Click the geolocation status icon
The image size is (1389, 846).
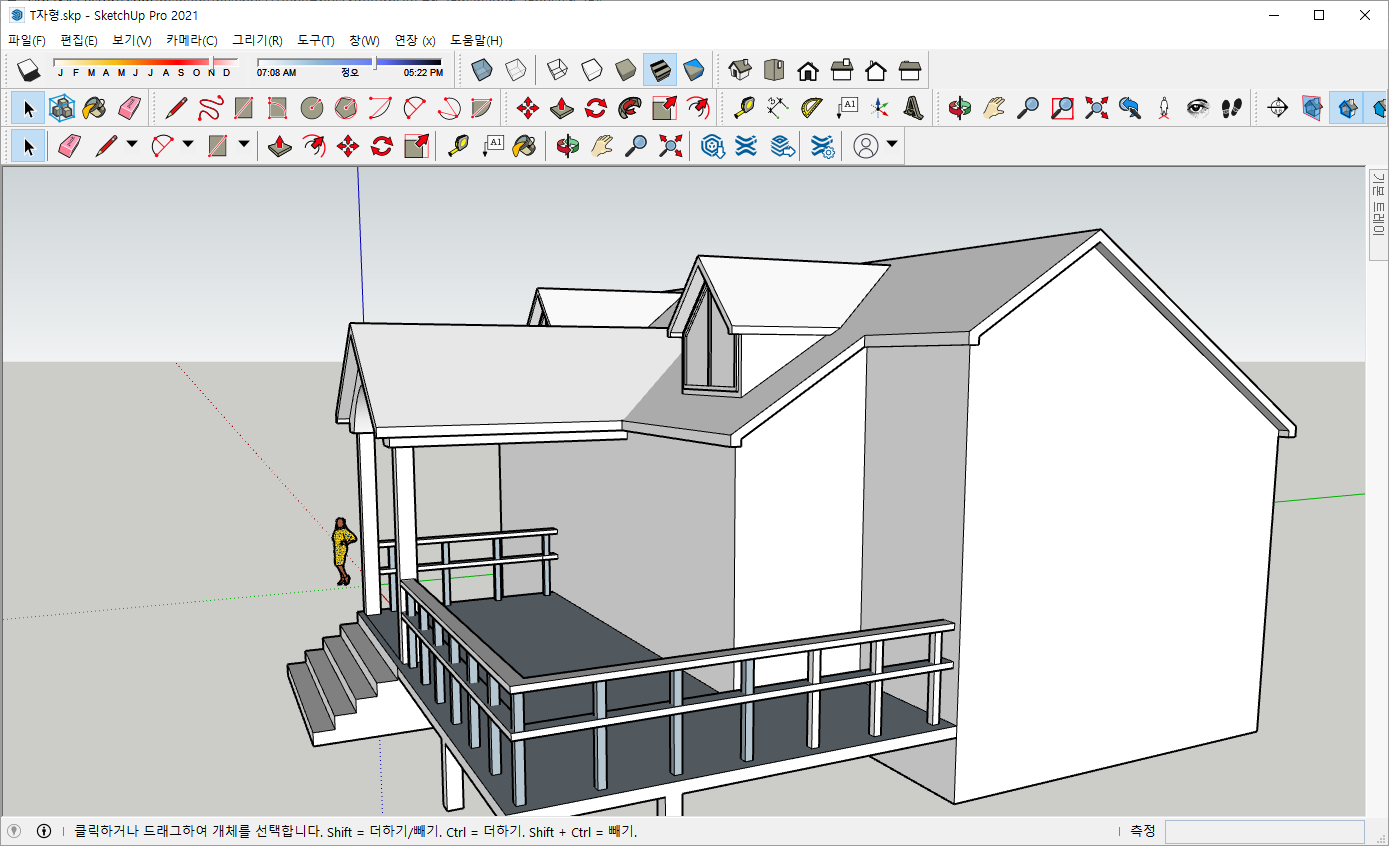pyautogui.click(x=14, y=831)
